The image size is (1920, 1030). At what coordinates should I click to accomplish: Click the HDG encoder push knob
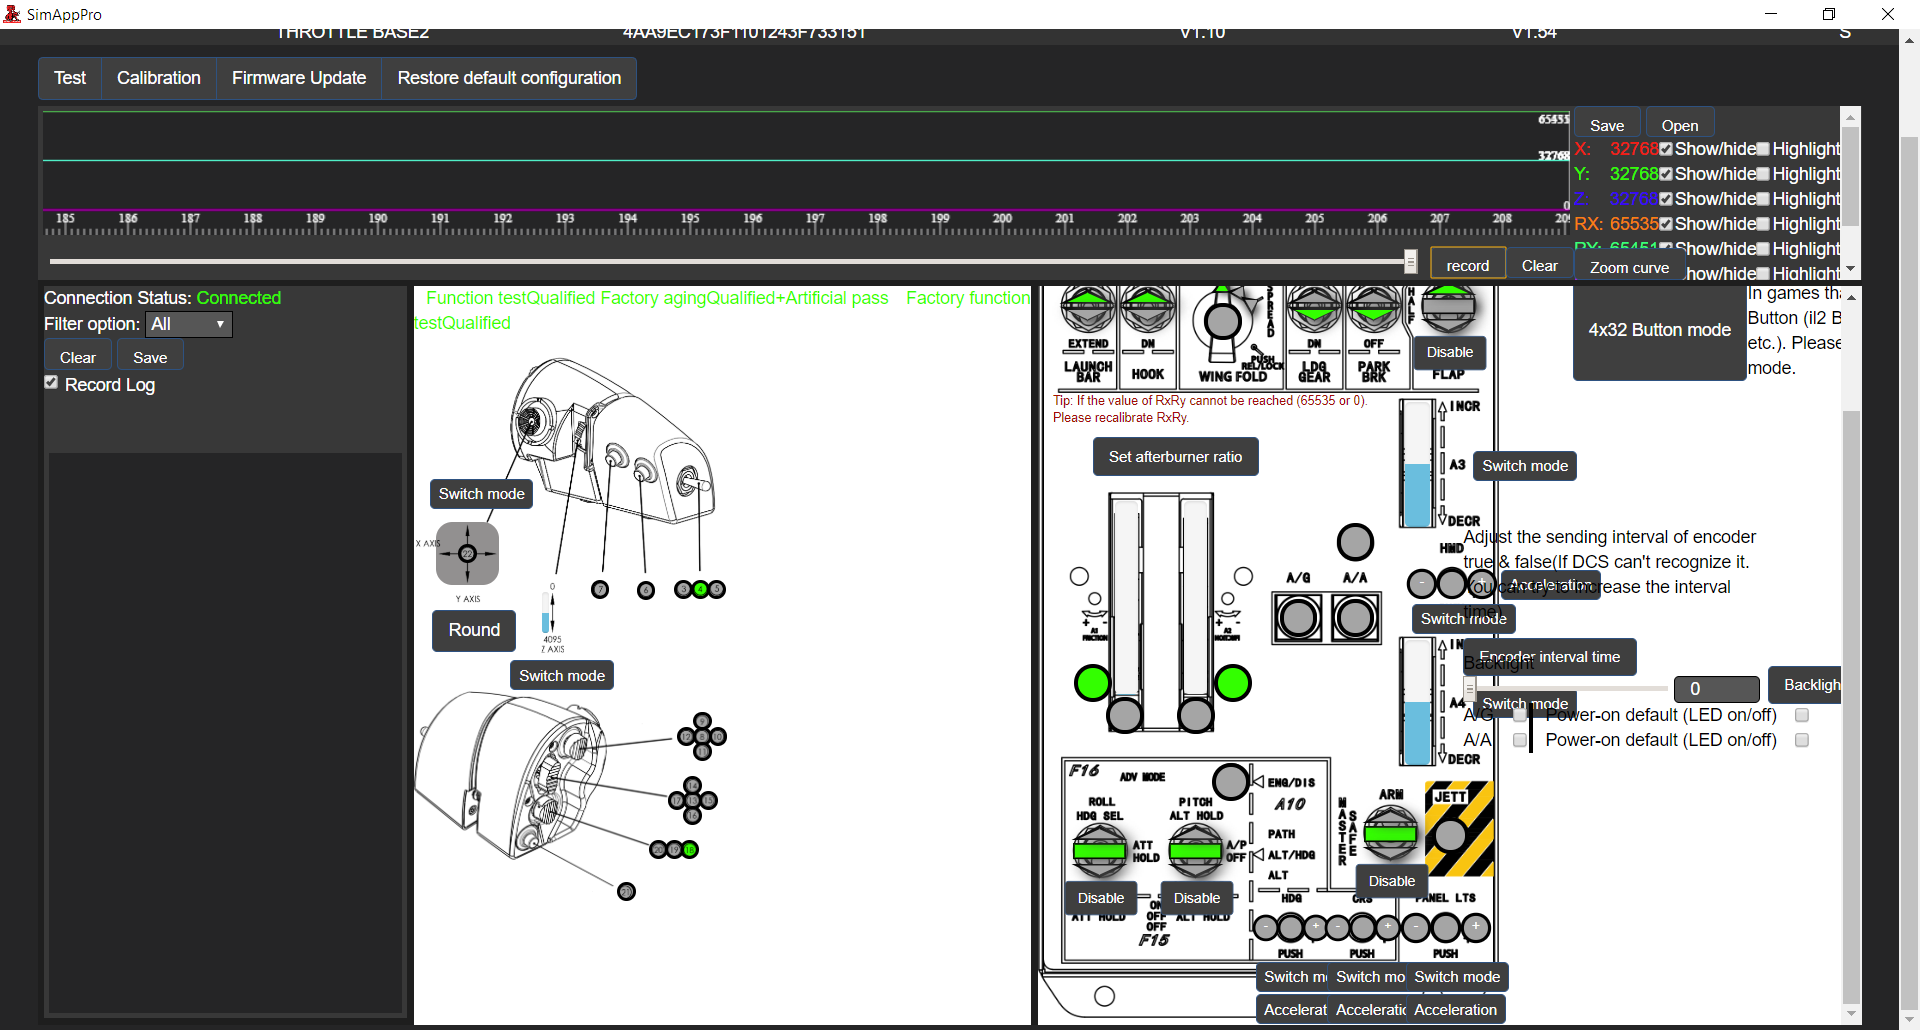pos(1291,928)
